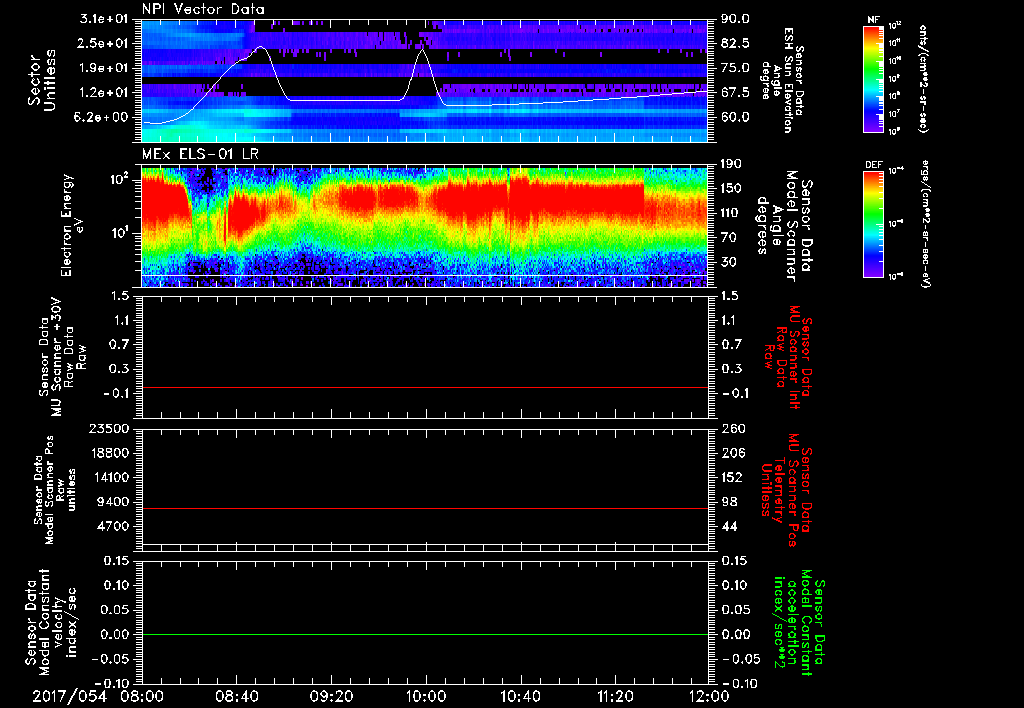Click the red 'MU Scanner Init Raw Data' label
The height and width of the screenshot is (708, 1024).
788,357
